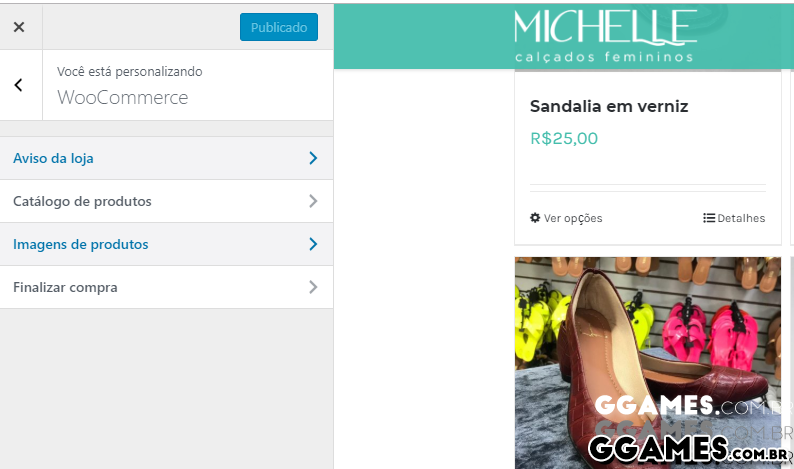Open the Finalizar compra section
Screen dimensions: 794x469
(x=167, y=287)
